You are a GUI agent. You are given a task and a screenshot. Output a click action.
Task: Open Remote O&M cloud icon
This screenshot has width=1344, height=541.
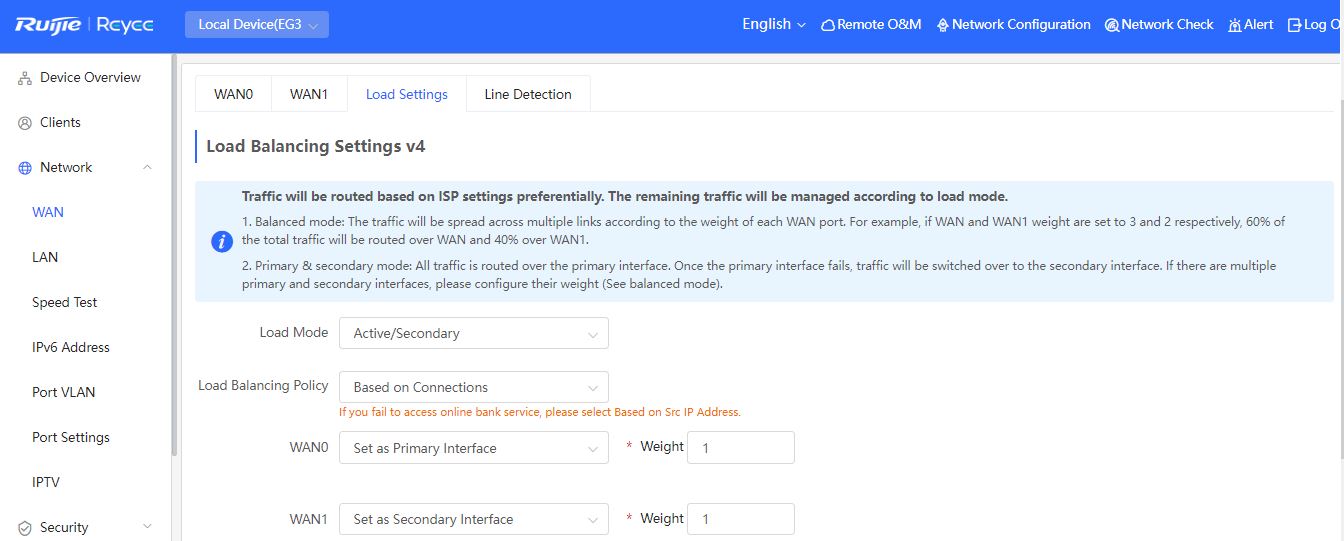(828, 25)
